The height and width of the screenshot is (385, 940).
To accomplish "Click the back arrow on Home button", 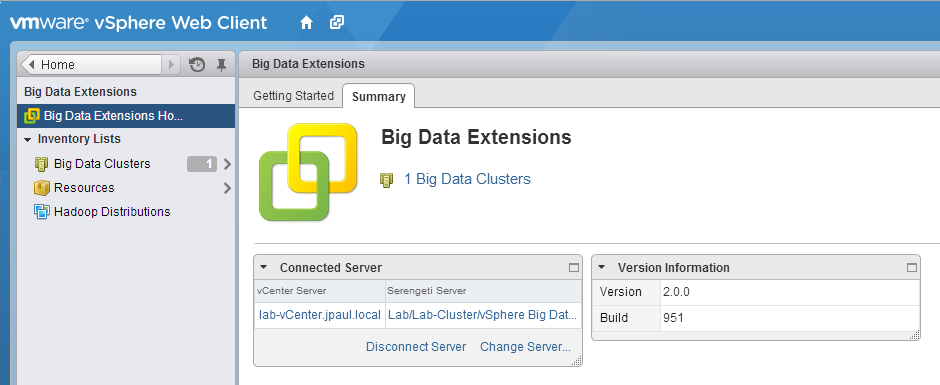I will click(31, 64).
